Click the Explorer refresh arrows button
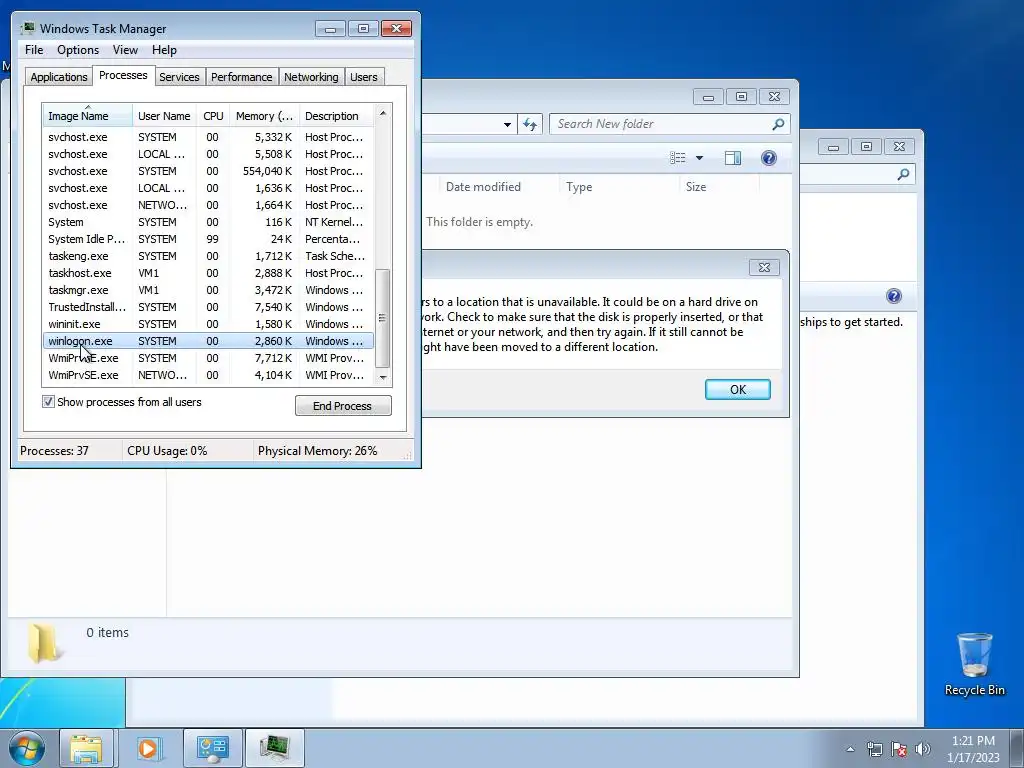 (x=530, y=124)
